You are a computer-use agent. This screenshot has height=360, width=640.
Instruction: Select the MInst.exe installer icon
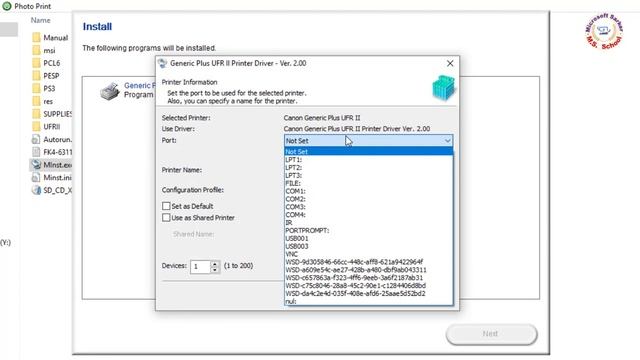pyautogui.click(x=36, y=164)
